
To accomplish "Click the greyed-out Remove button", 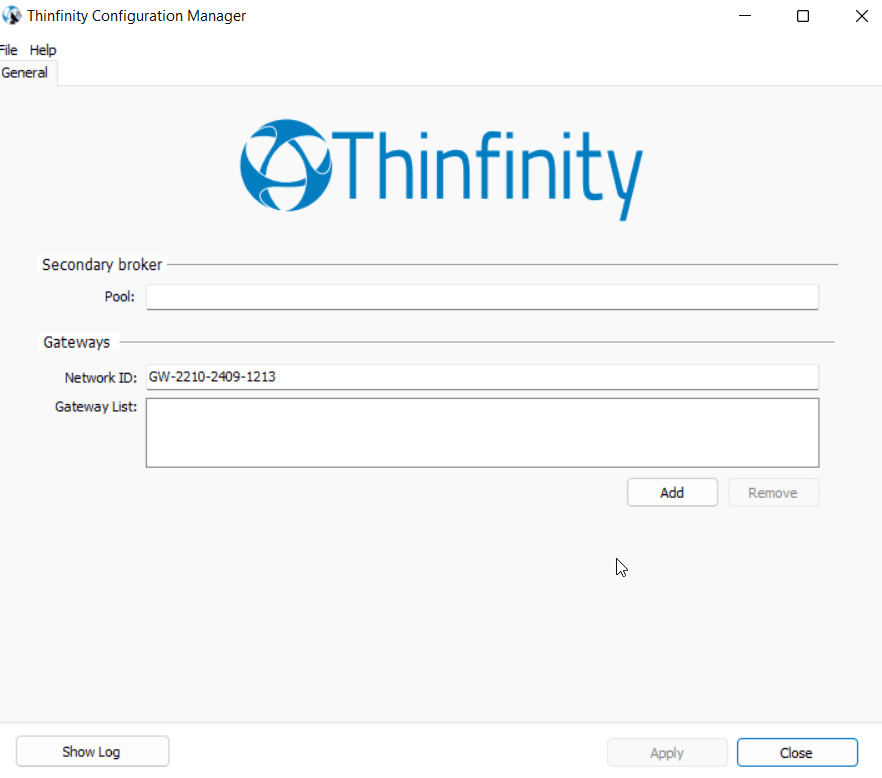I will pos(773,493).
